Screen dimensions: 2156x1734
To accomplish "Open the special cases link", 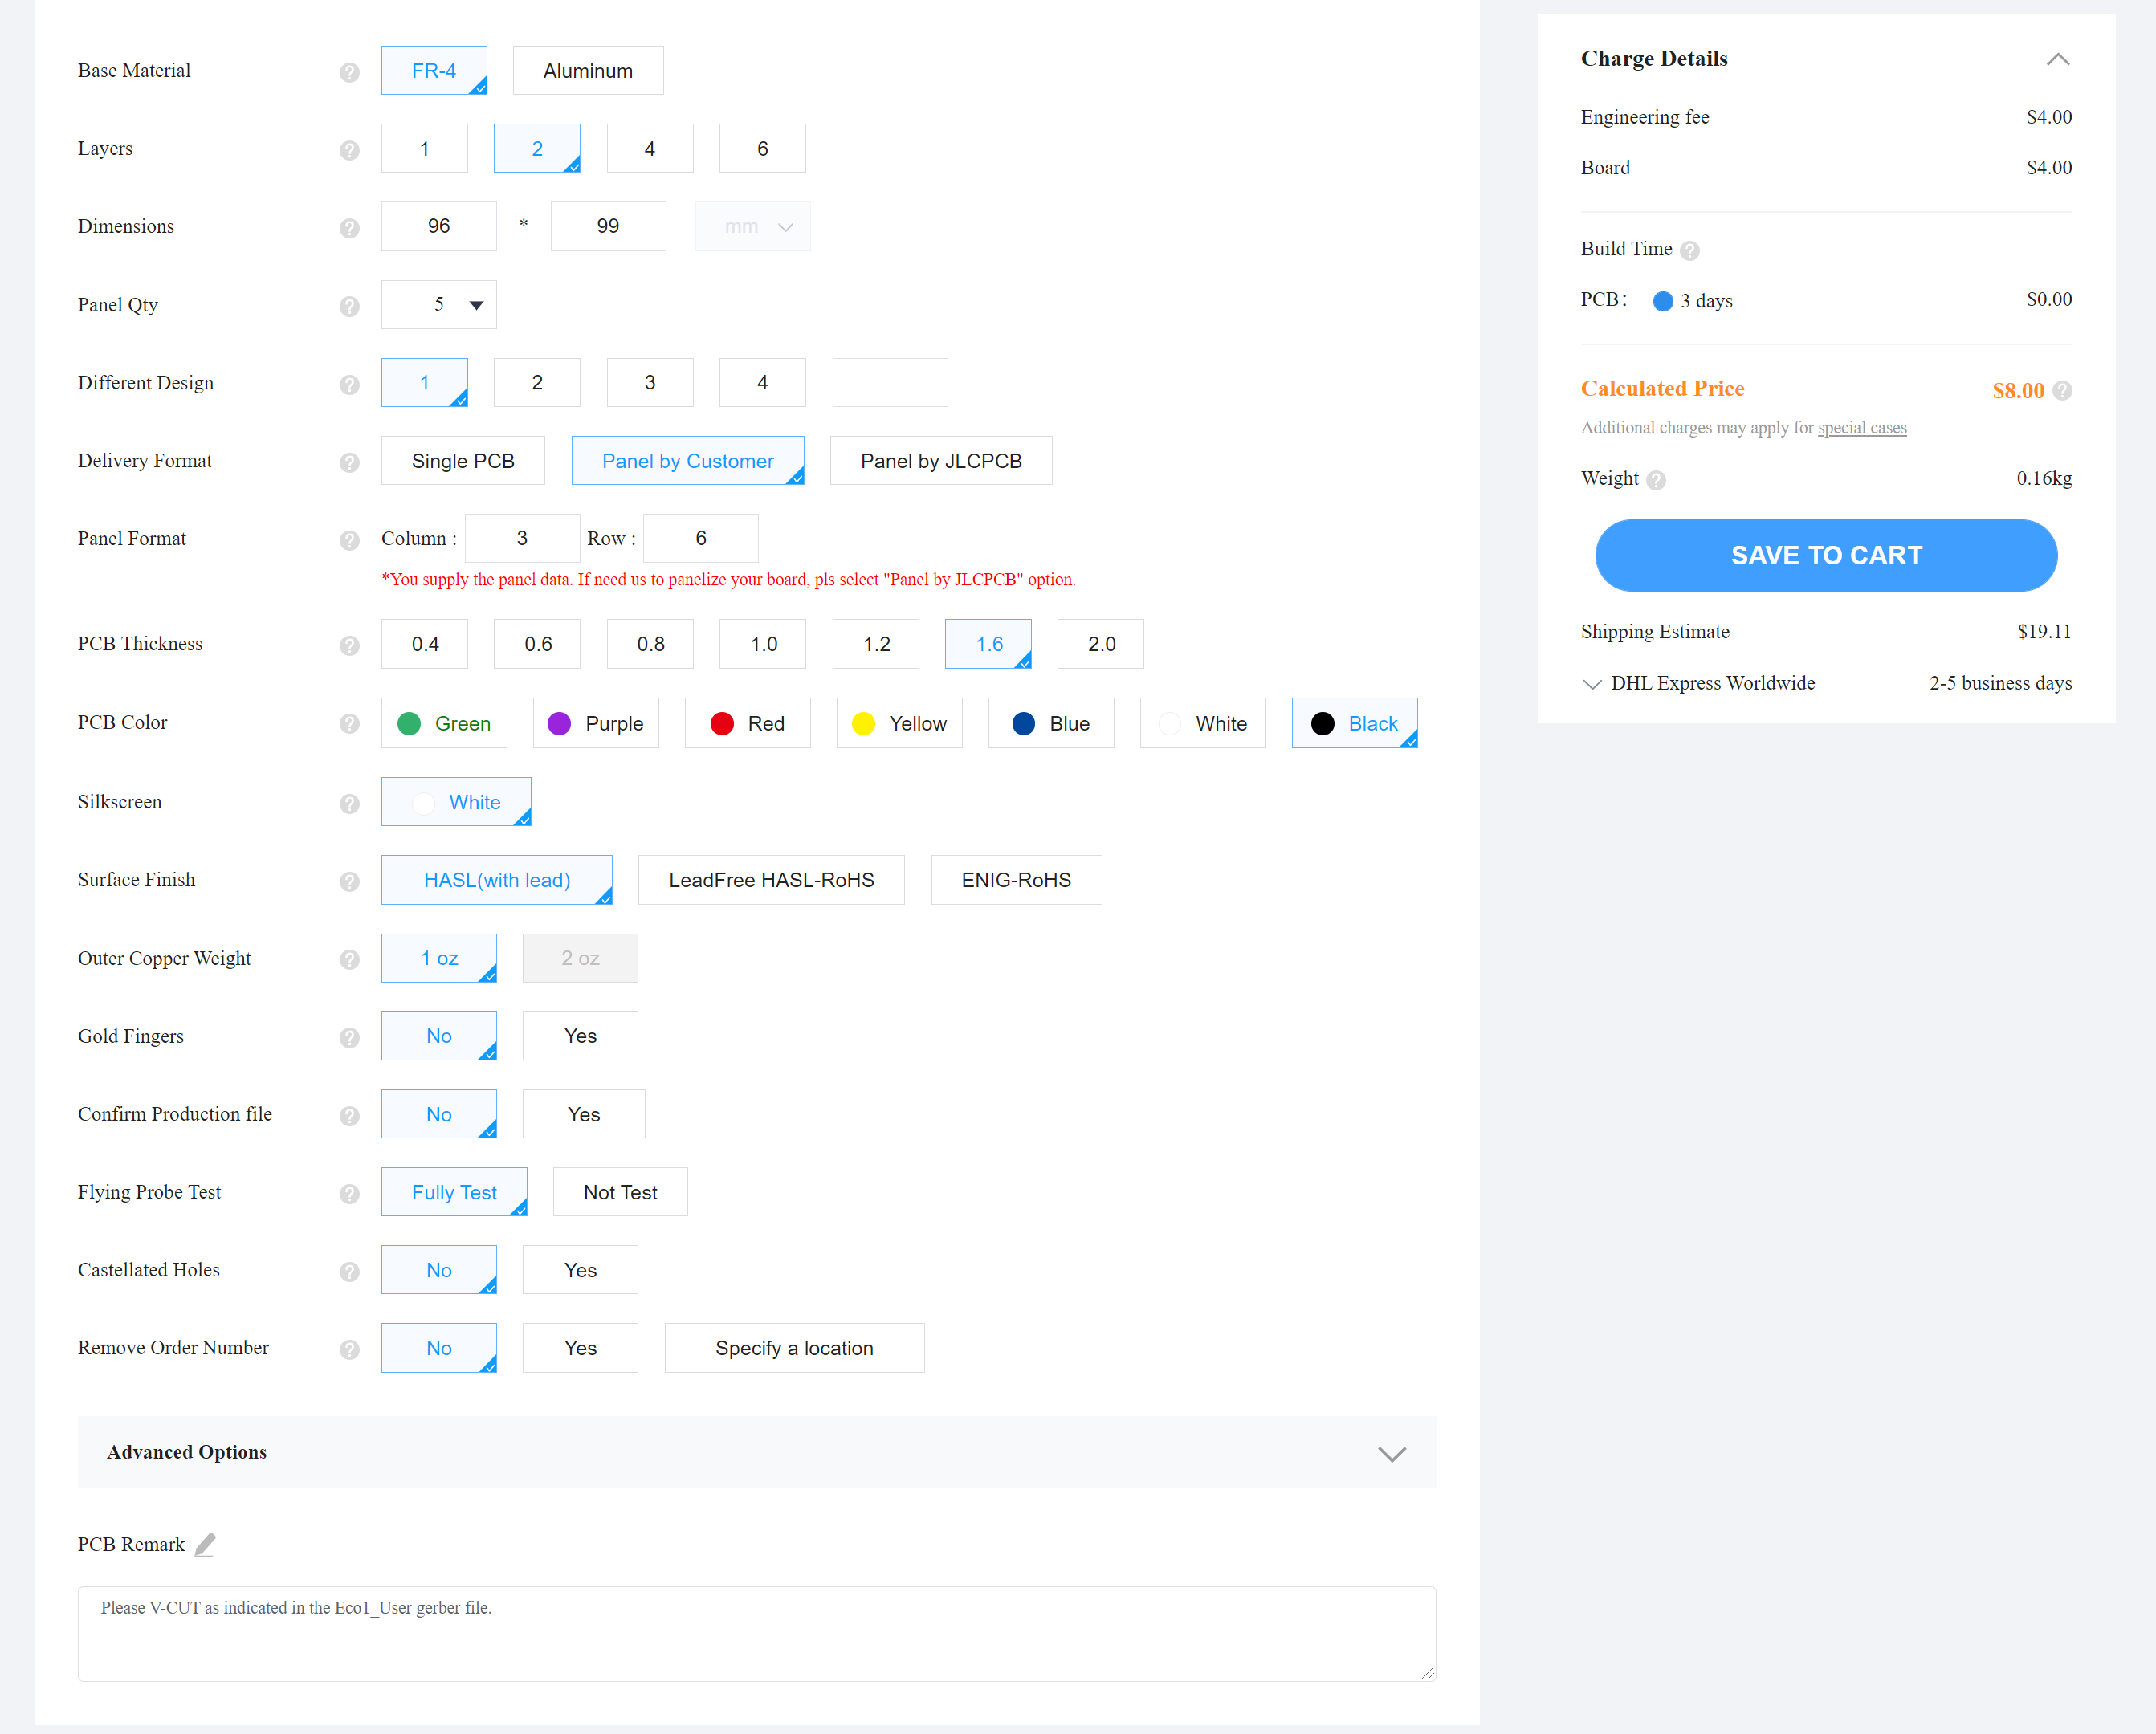I will point(1861,428).
